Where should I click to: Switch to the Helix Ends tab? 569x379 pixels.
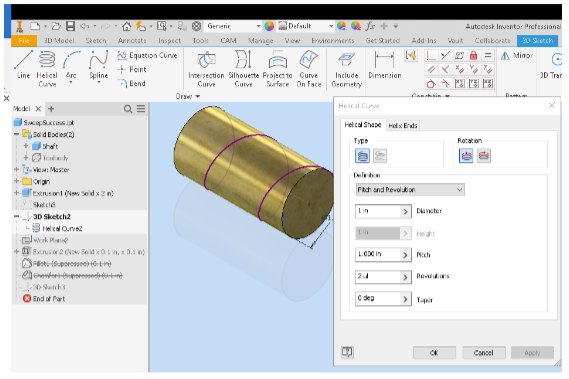pyautogui.click(x=403, y=126)
